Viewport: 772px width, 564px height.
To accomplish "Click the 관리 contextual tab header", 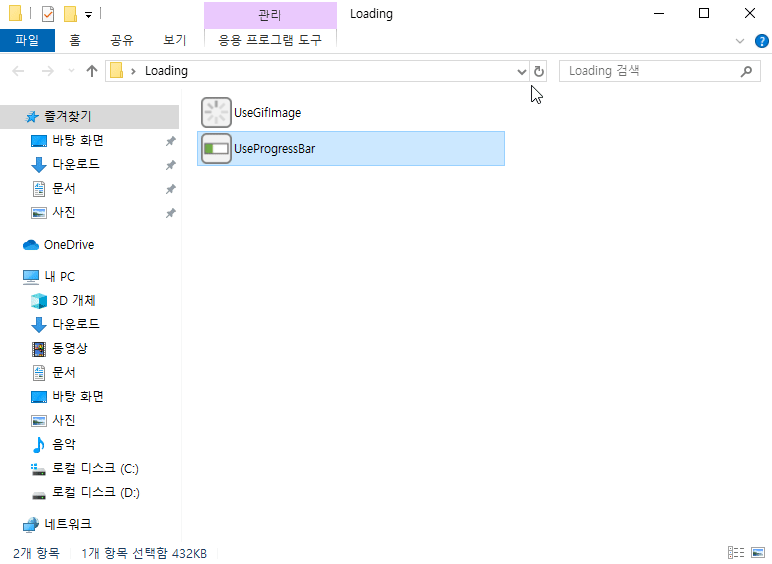I will click(270, 15).
